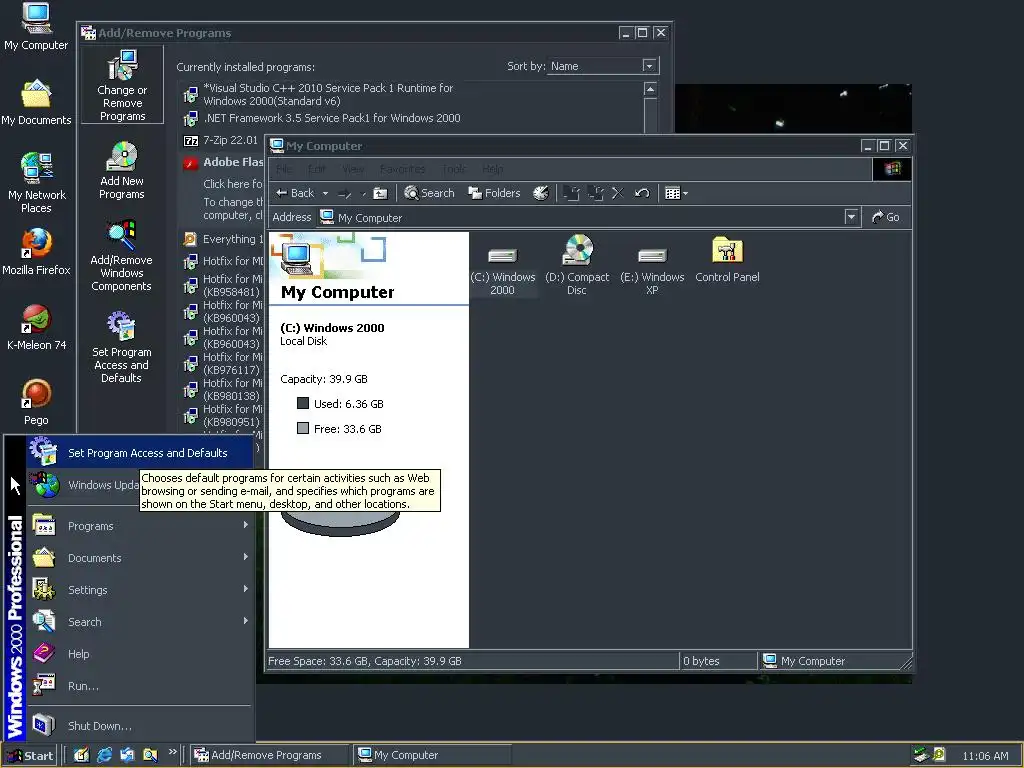1024x768 pixels.
Task: Open Mozilla Firefox desktop shortcut
Action: click(36, 252)
